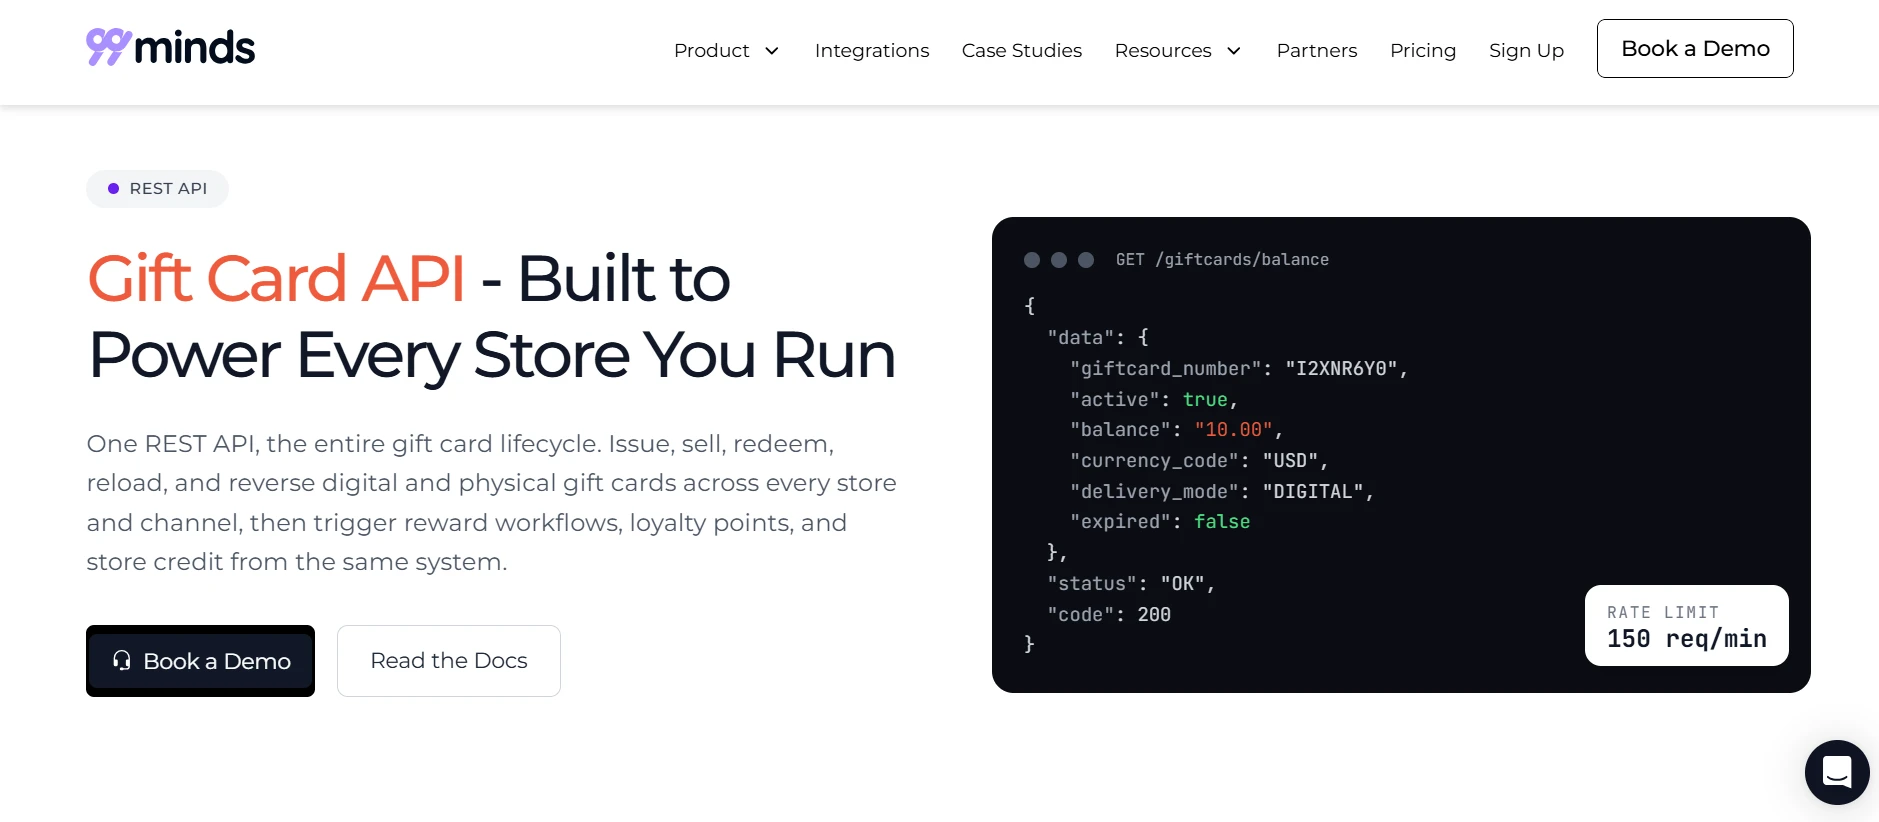The height and width of the screenshot is (822, 1879).
Task: Click the dark Book a Demo hero button
Action: coord(200,661)
